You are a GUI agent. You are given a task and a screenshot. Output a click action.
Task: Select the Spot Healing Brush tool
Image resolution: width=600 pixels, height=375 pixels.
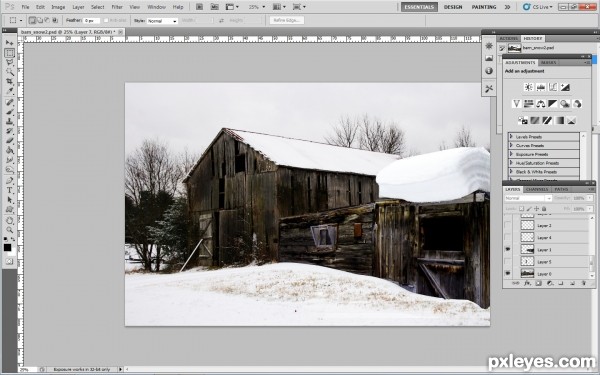tap(10, 102)
